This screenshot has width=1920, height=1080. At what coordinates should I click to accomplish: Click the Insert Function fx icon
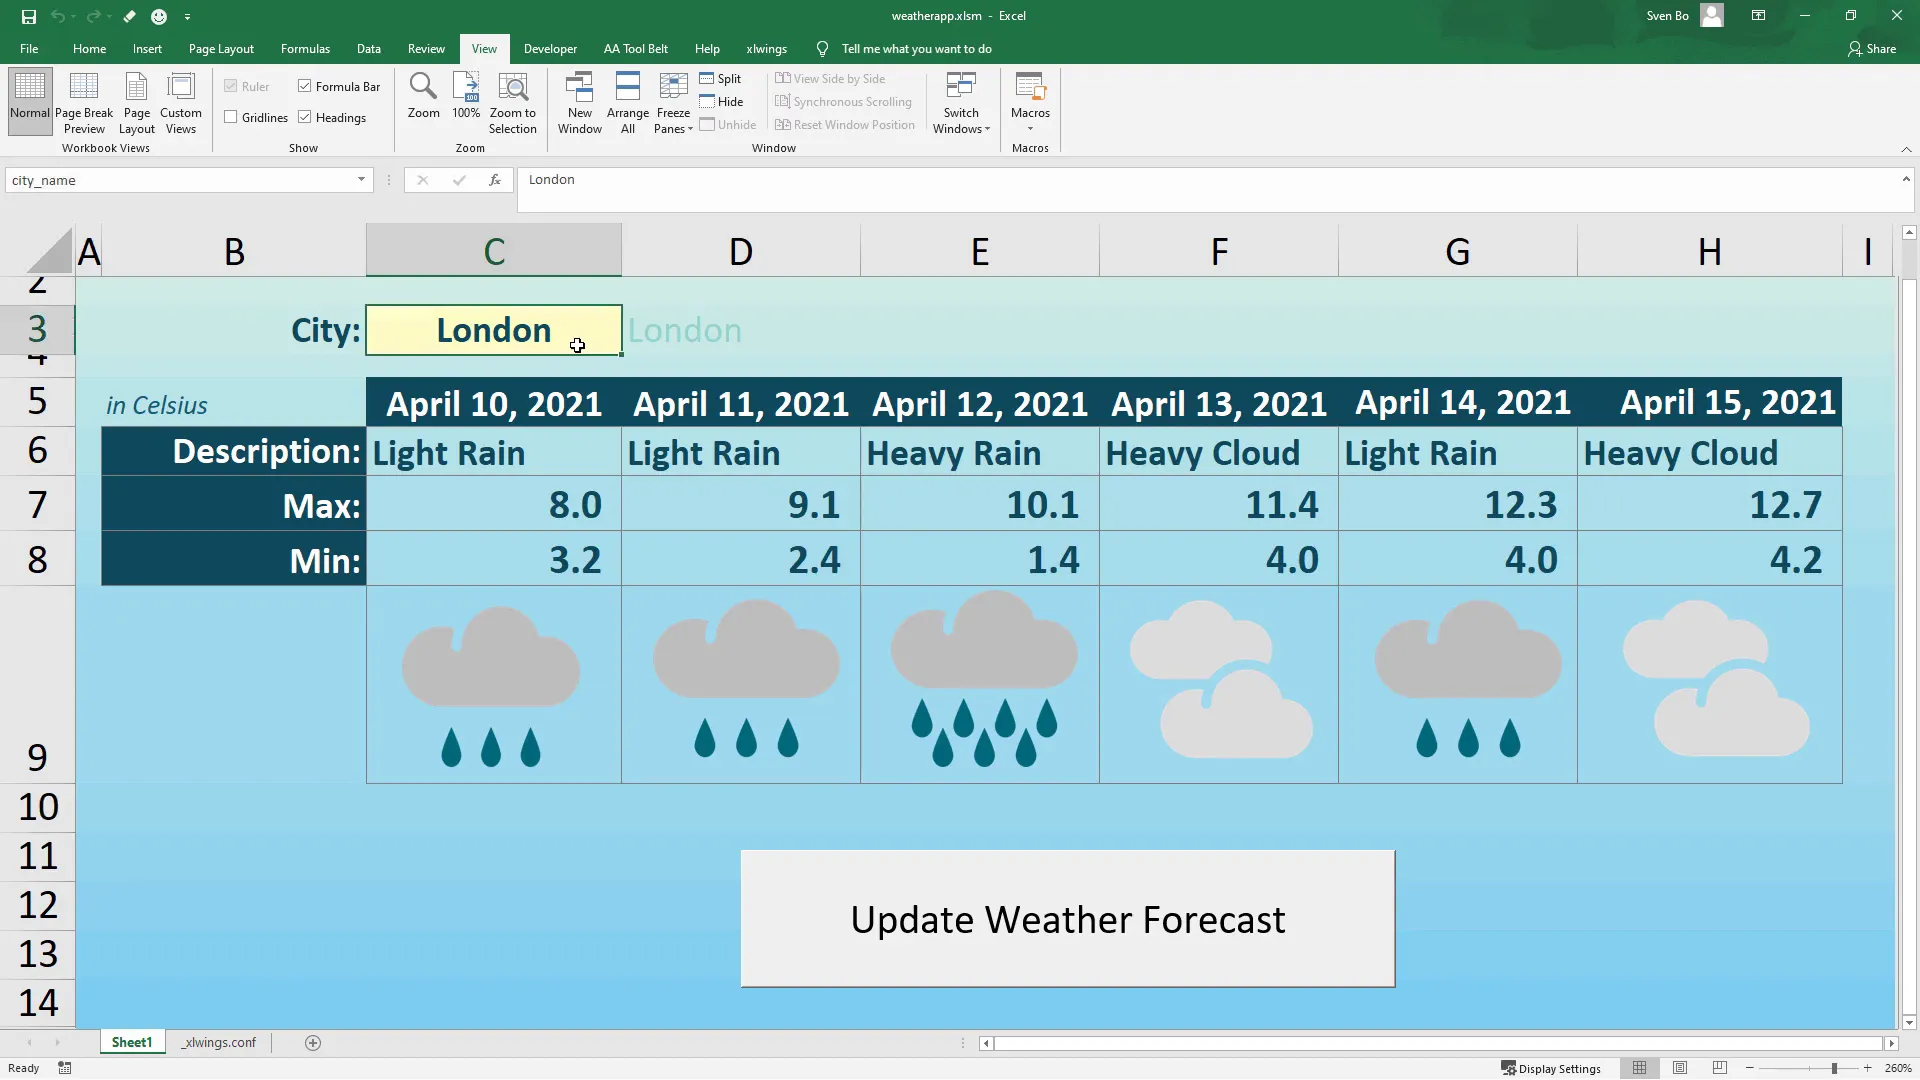495,180
